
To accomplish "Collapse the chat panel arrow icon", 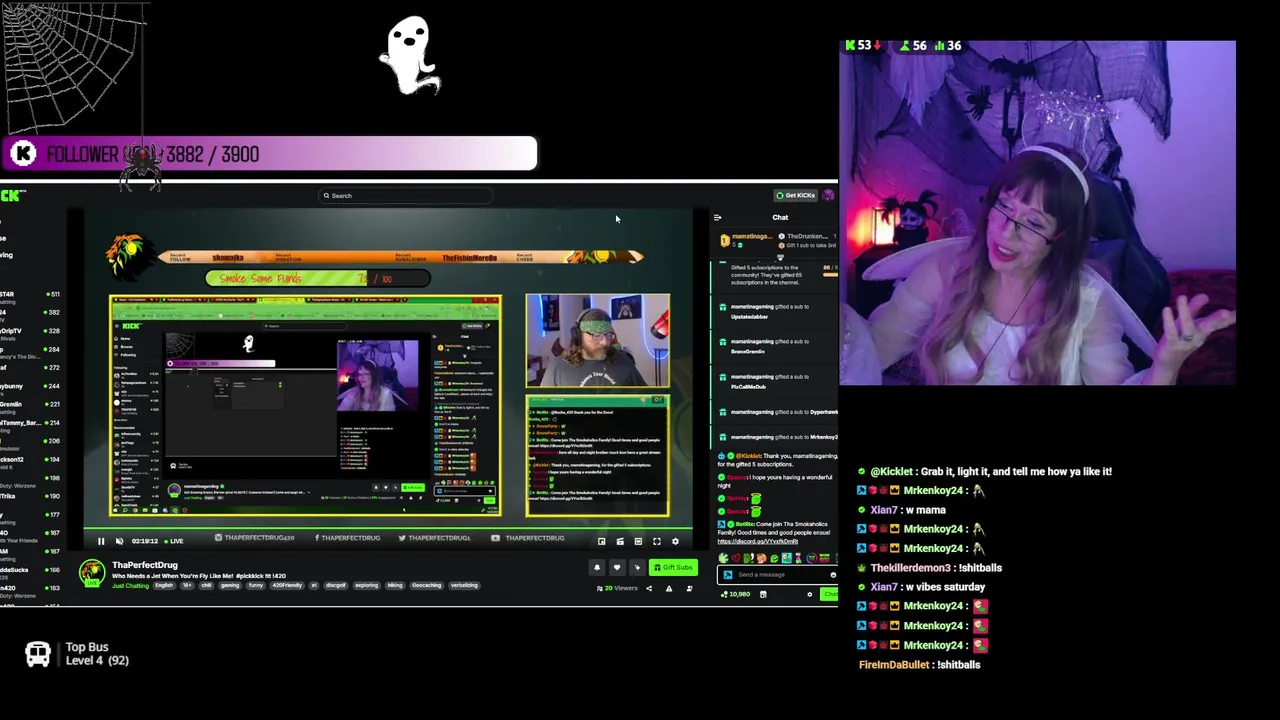I will (718, 217).
